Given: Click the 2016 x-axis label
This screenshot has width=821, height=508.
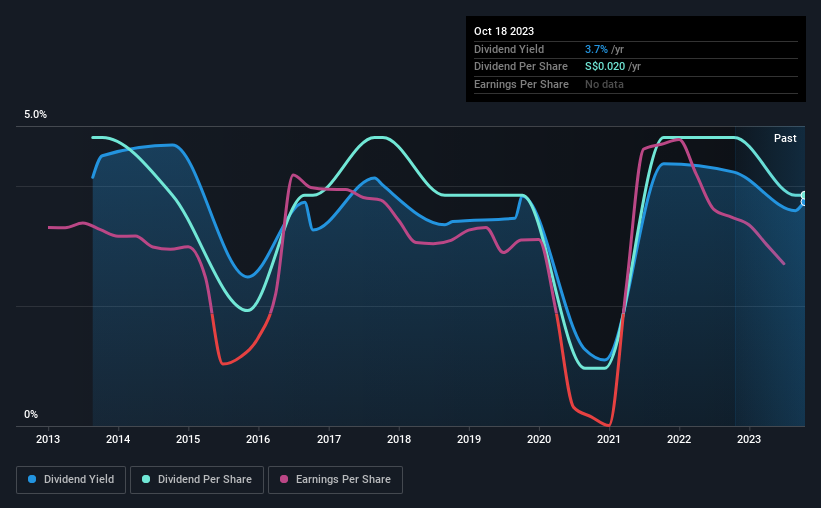Looking at the screenshot, I should (258, 439).
